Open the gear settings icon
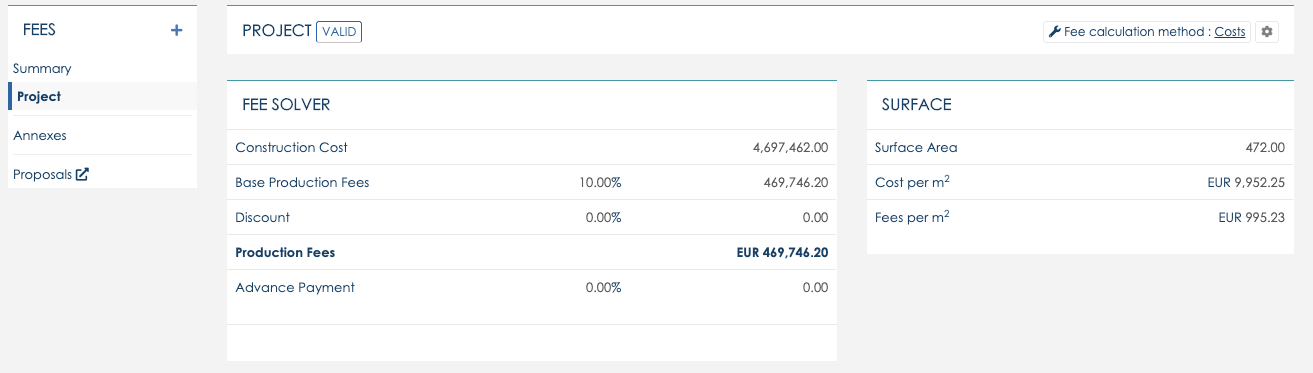 [x=1267, y=32]
